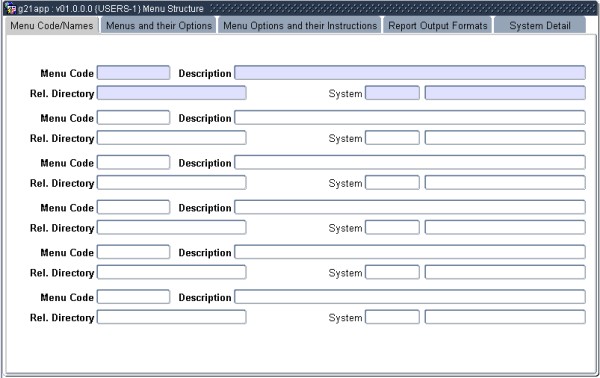Focus the first row Menu Code field
This screenshot has height=378, width=600.
134,73
